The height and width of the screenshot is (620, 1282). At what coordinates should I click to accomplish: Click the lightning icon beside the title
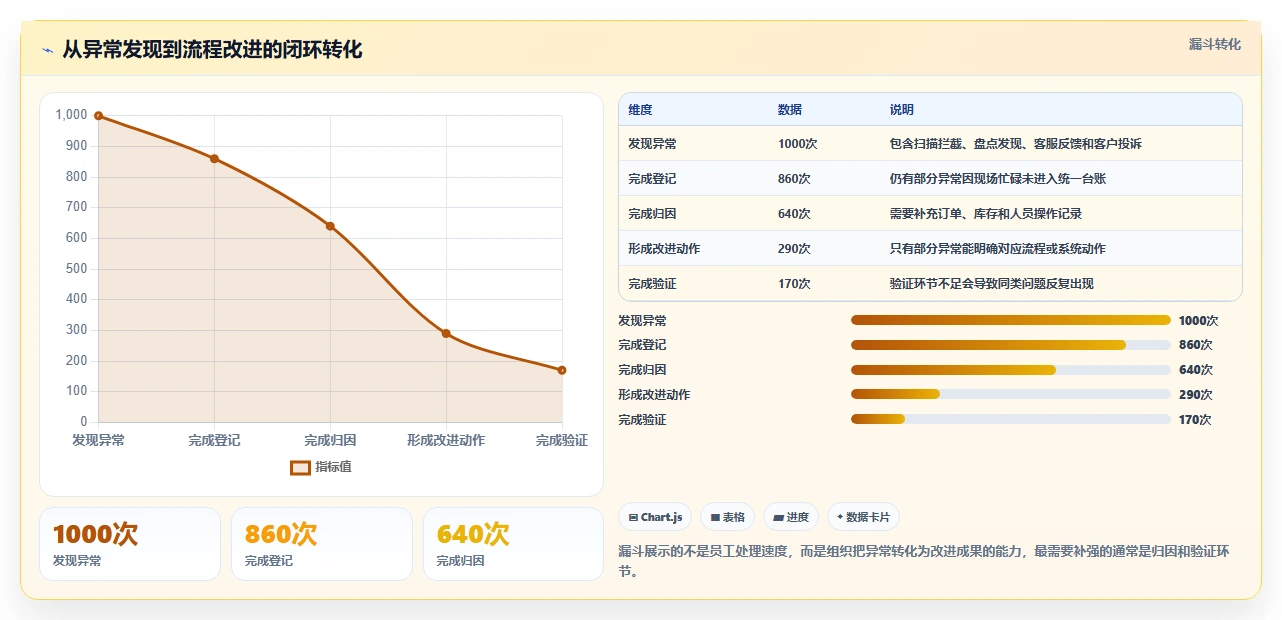tap(47, 50)
